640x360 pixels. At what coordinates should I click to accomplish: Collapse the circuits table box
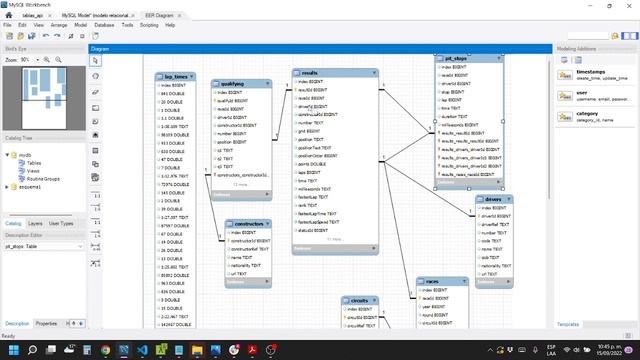pyautogui.click(x=374, y=300)
